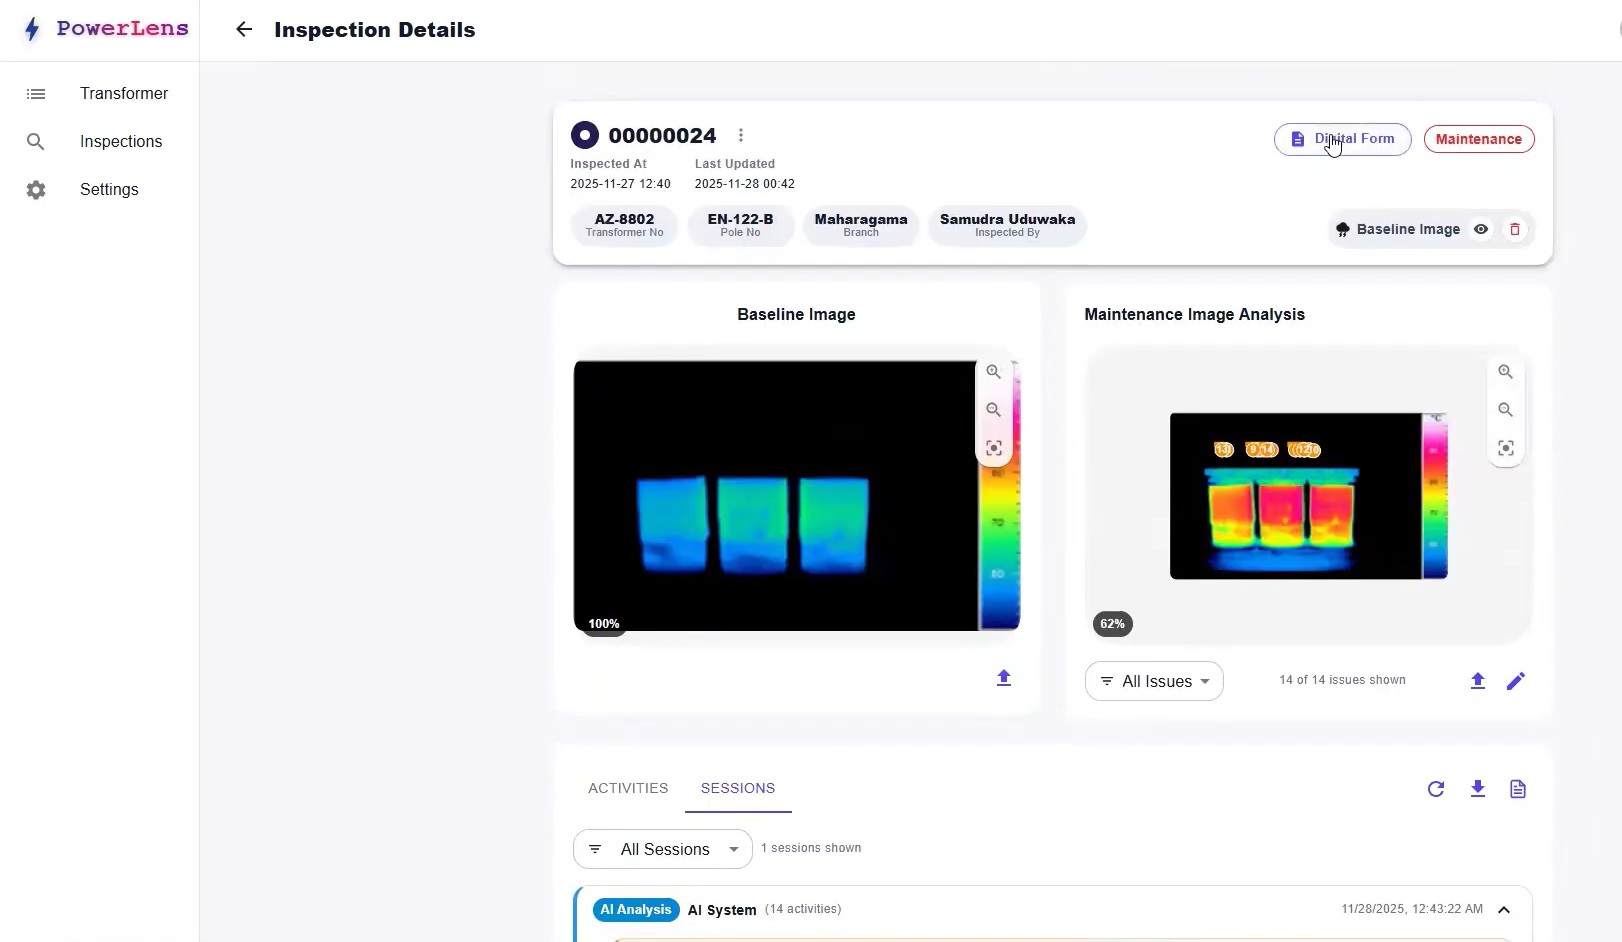Switch to the Activities tab
Image resolution: width=1622 pixels, height=942 pixels.
pos(628,788)
